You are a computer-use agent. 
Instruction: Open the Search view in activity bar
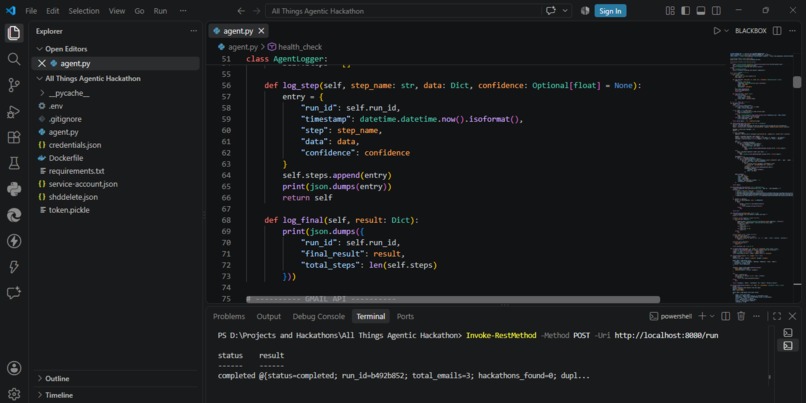14,59
